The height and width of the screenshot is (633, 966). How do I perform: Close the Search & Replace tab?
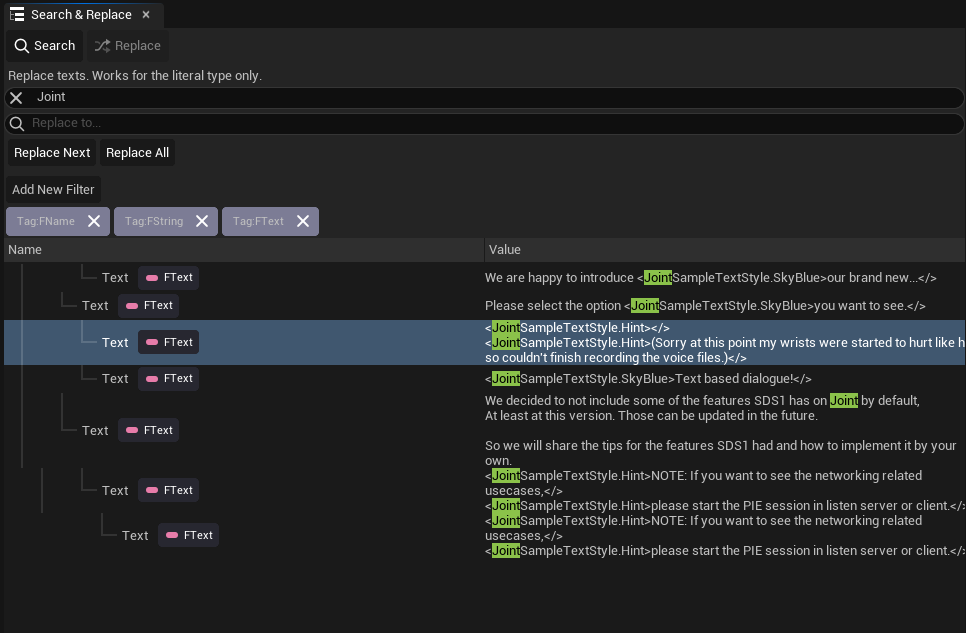[x=146, y=14]
